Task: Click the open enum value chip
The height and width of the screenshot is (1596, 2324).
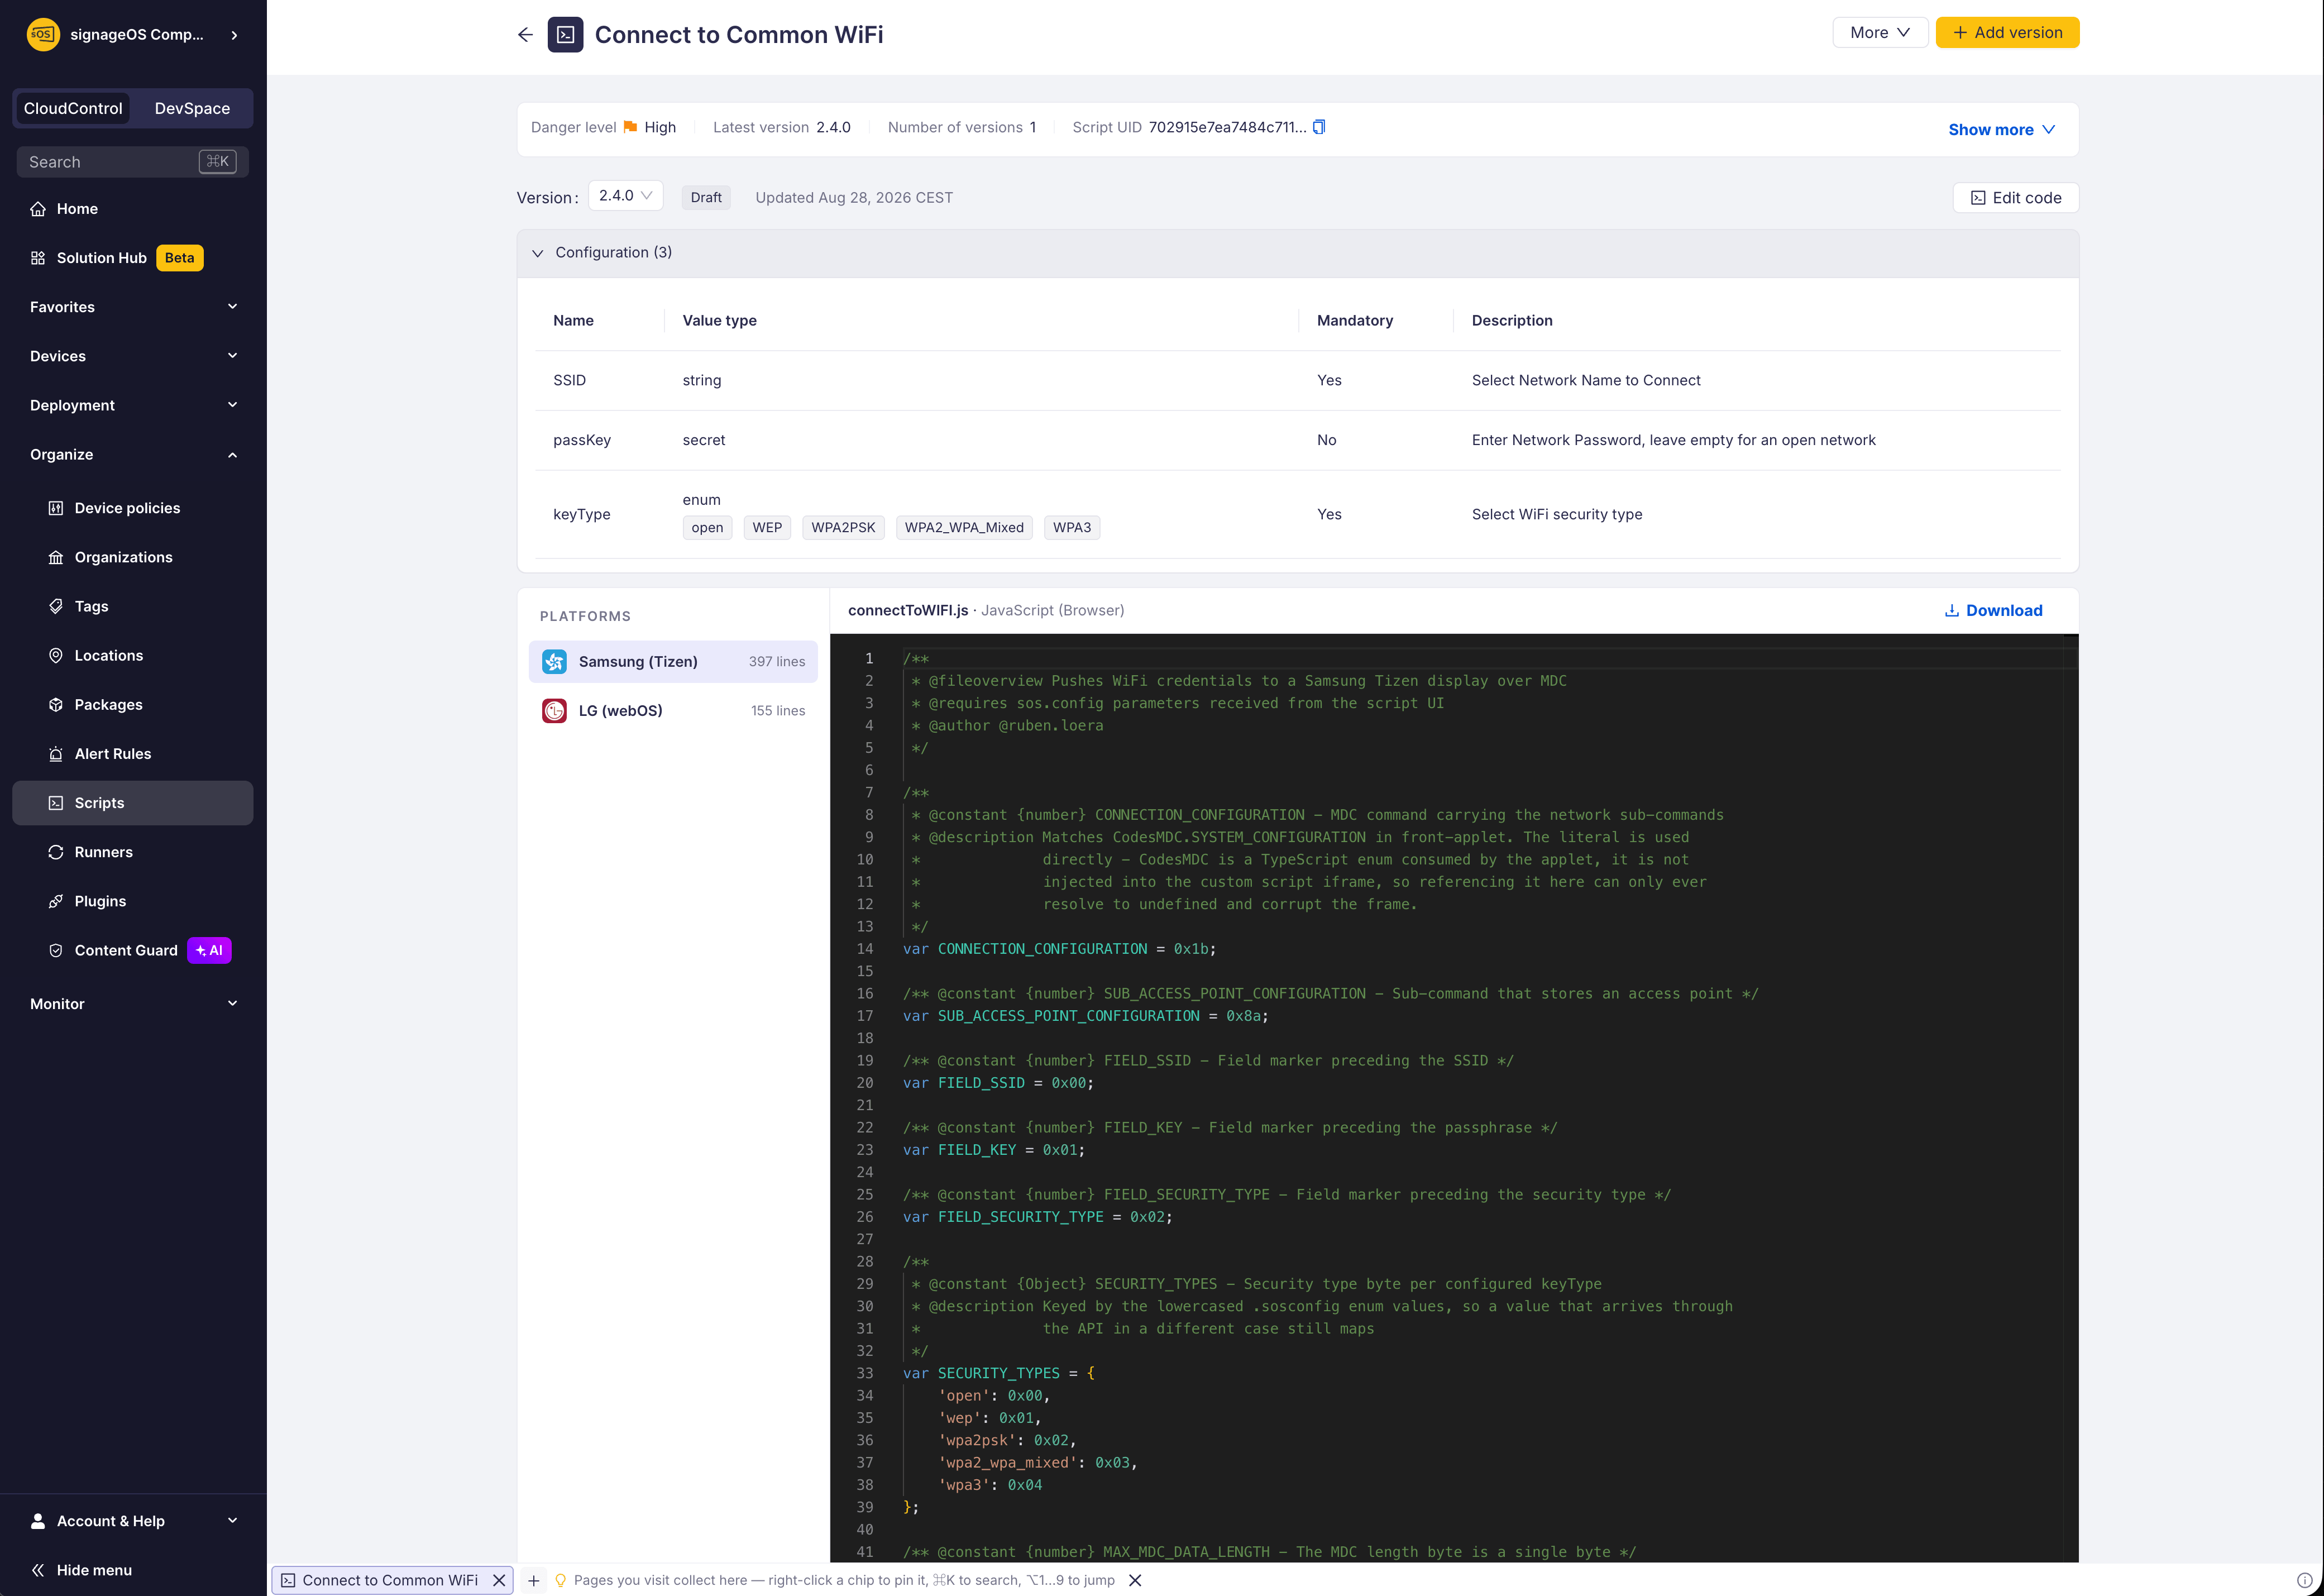Action: [707, 527]
